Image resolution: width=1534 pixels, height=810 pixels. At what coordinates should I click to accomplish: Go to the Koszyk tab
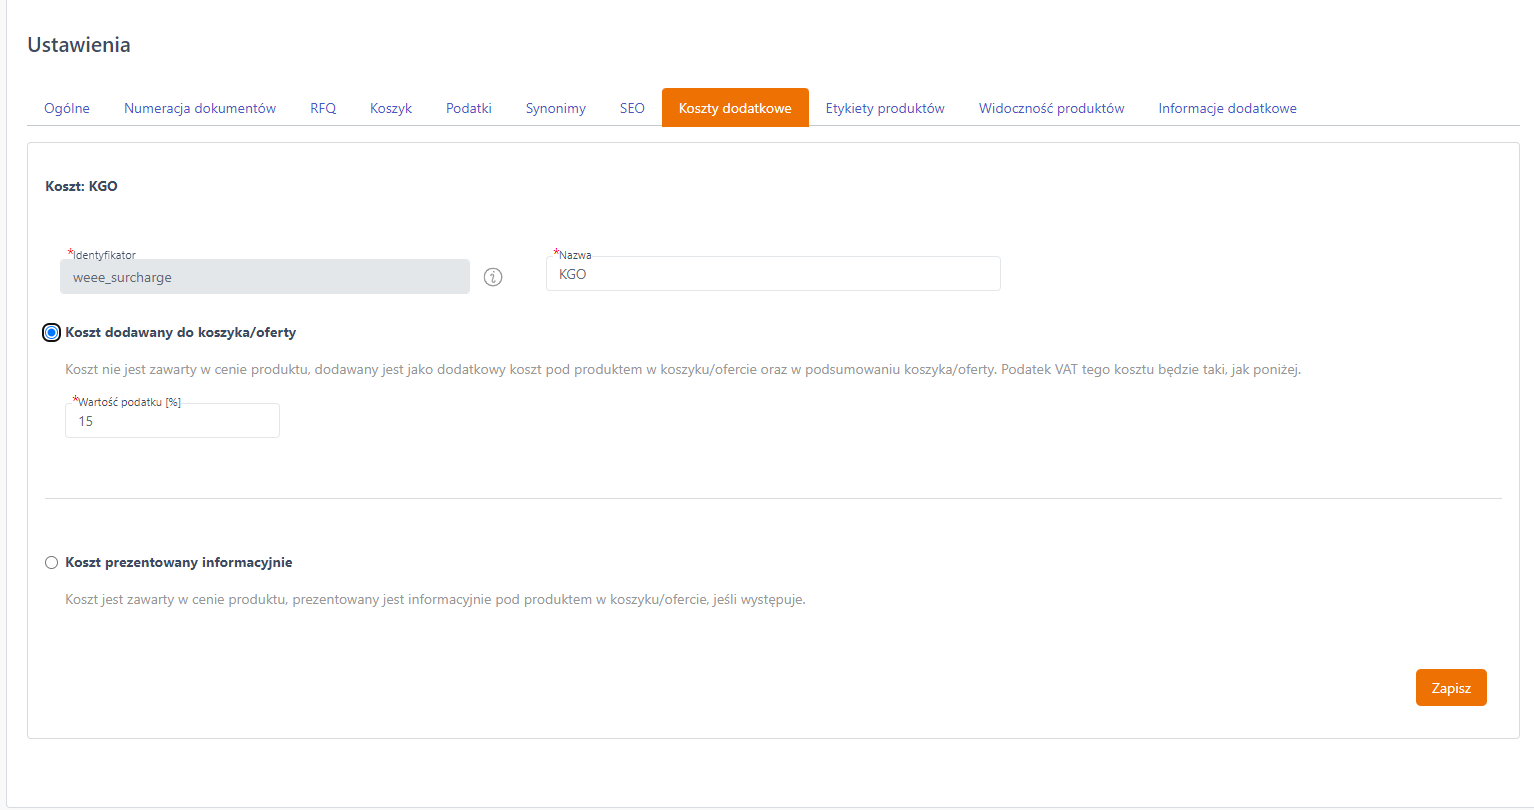(391, 108)
